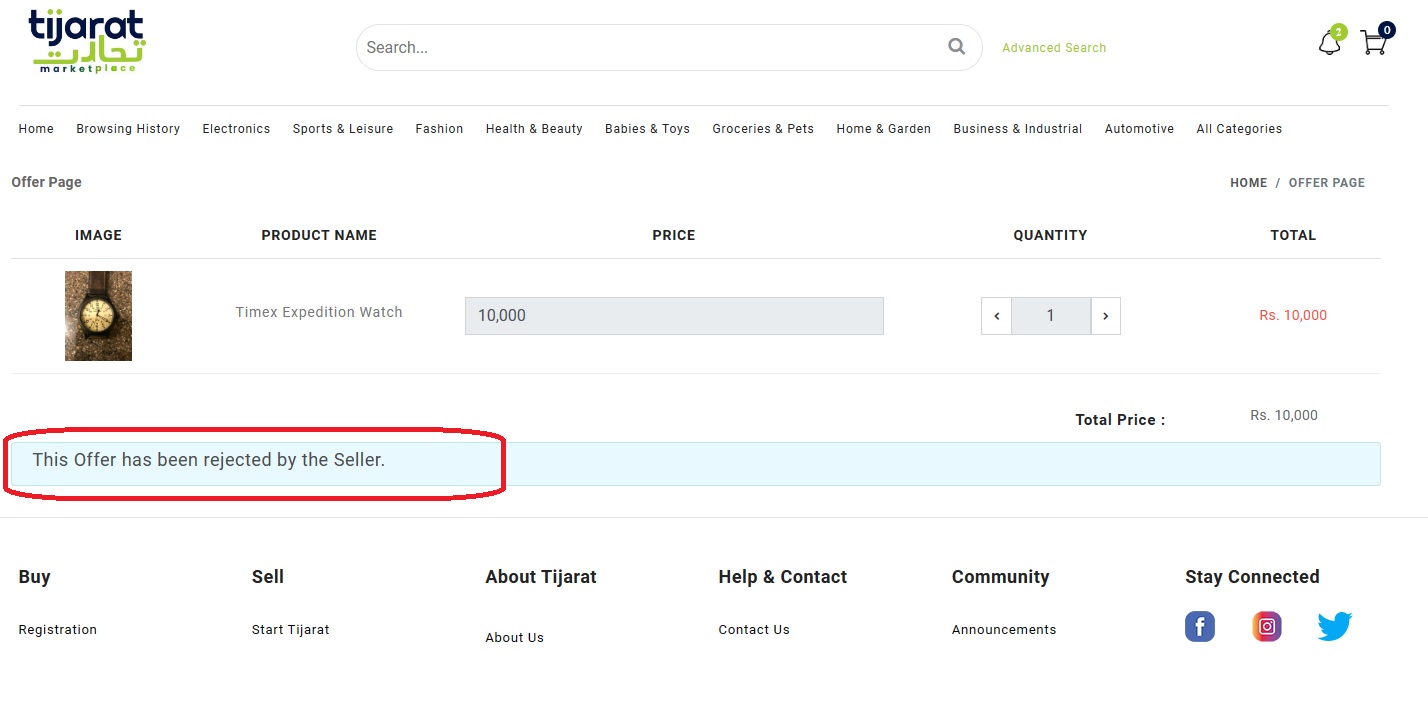Open Tijarat Instagram page icon
Viewport: 1428px width, 701px height.
click(x=1267, y=627)
